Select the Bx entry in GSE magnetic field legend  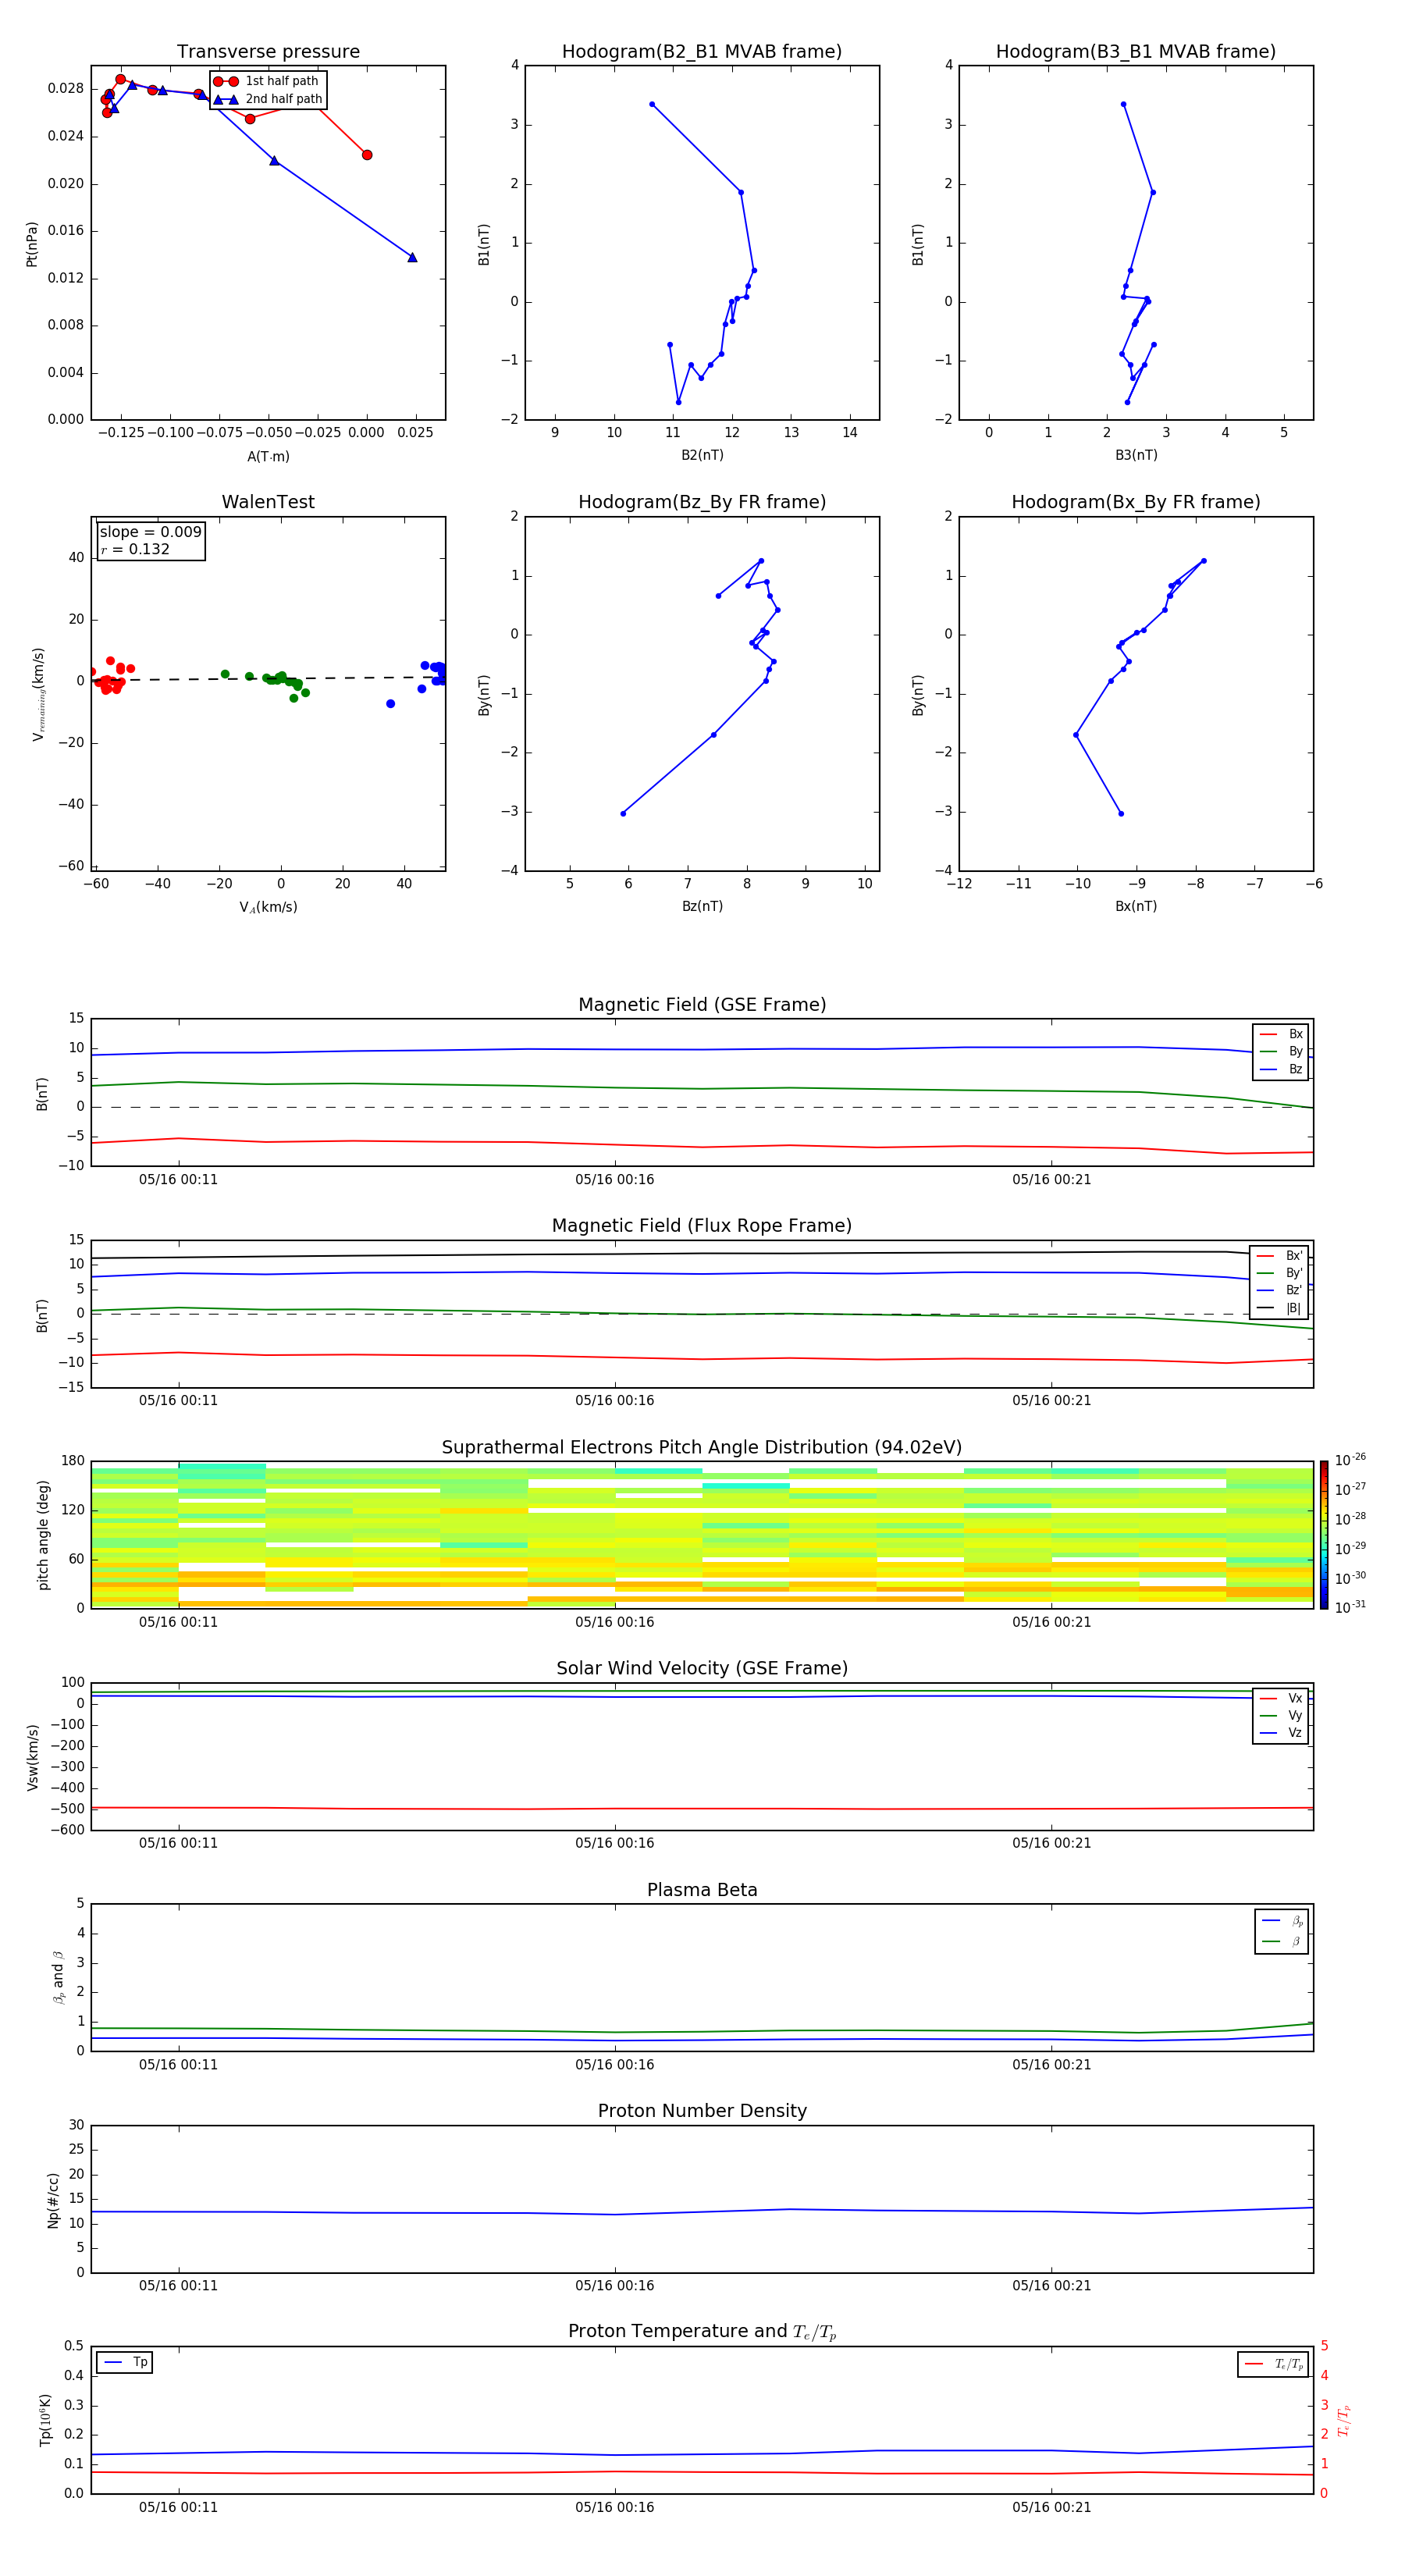coord(1281,1034)
